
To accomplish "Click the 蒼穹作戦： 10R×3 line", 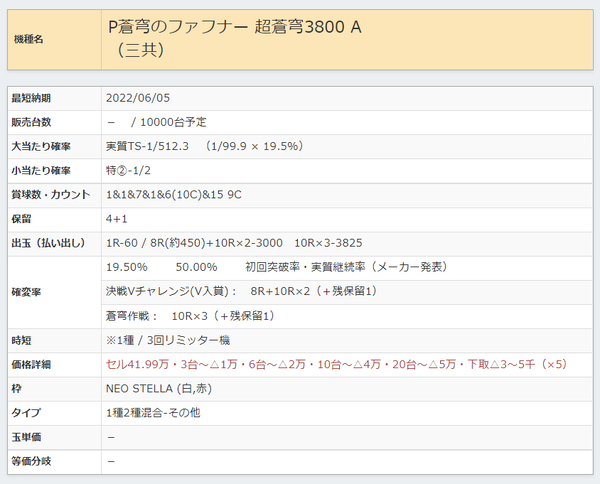I will click(191, 316).
